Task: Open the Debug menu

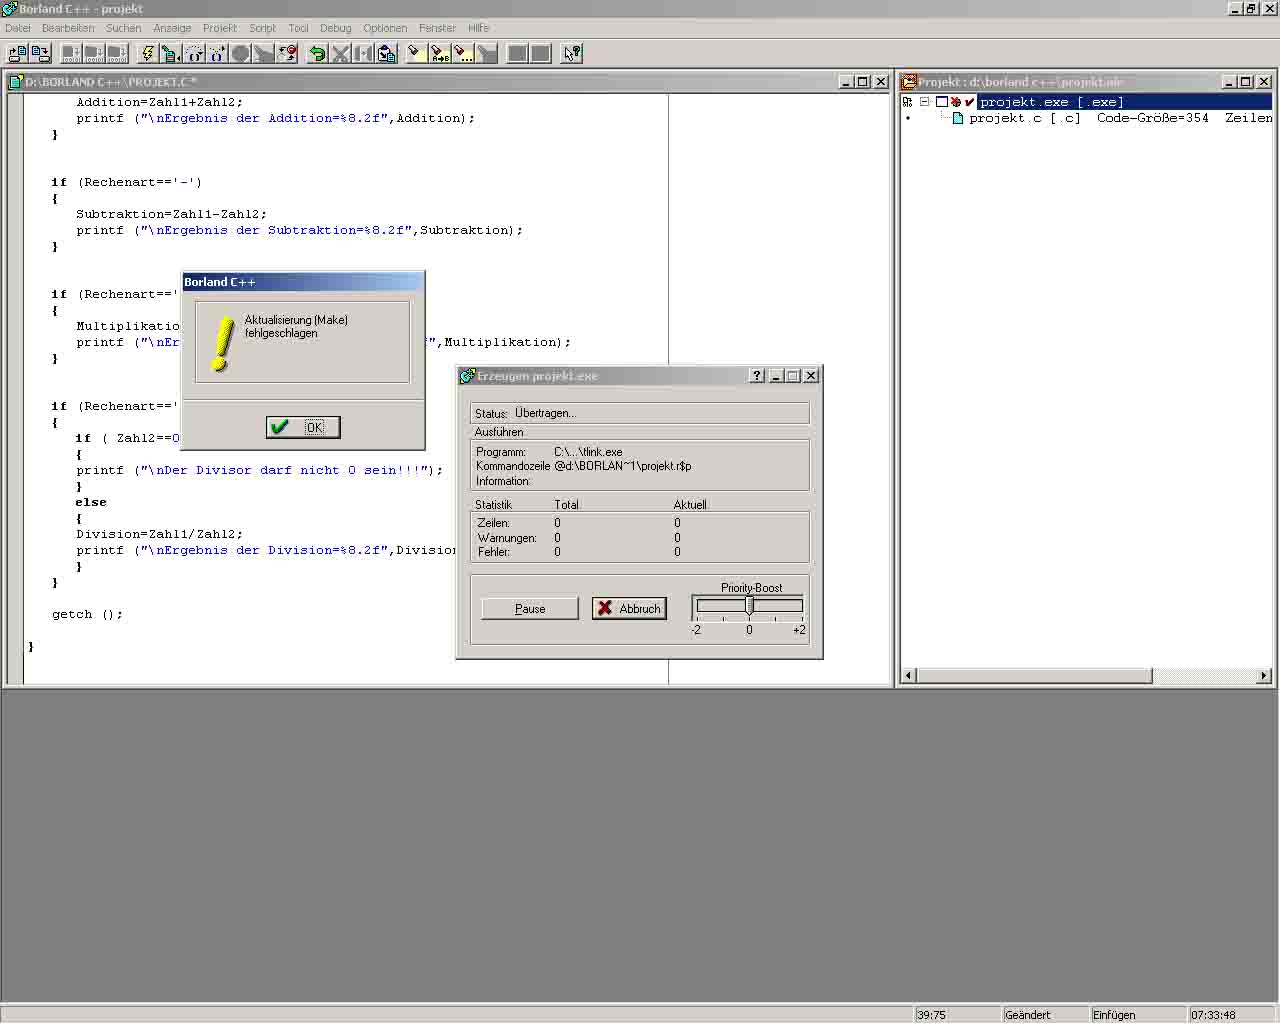Action: click(x=336, y=28)
